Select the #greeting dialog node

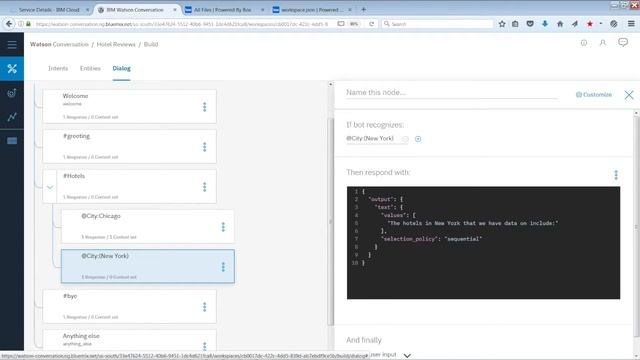129,146
